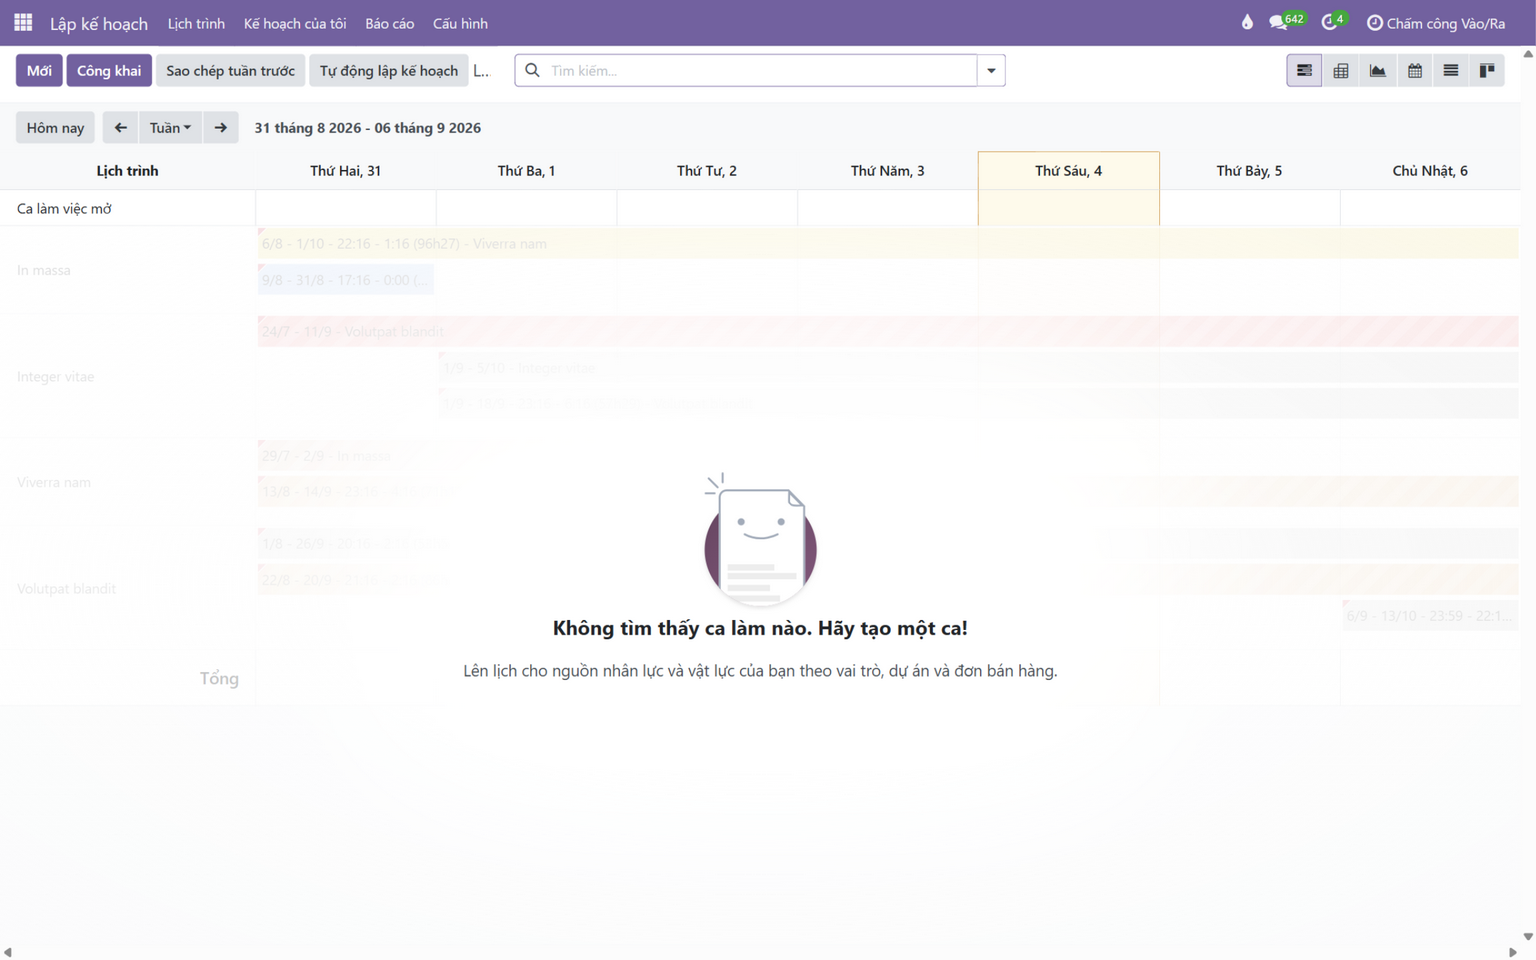Go to previous week arrow
1536x960 pixels.
[120, 127]
